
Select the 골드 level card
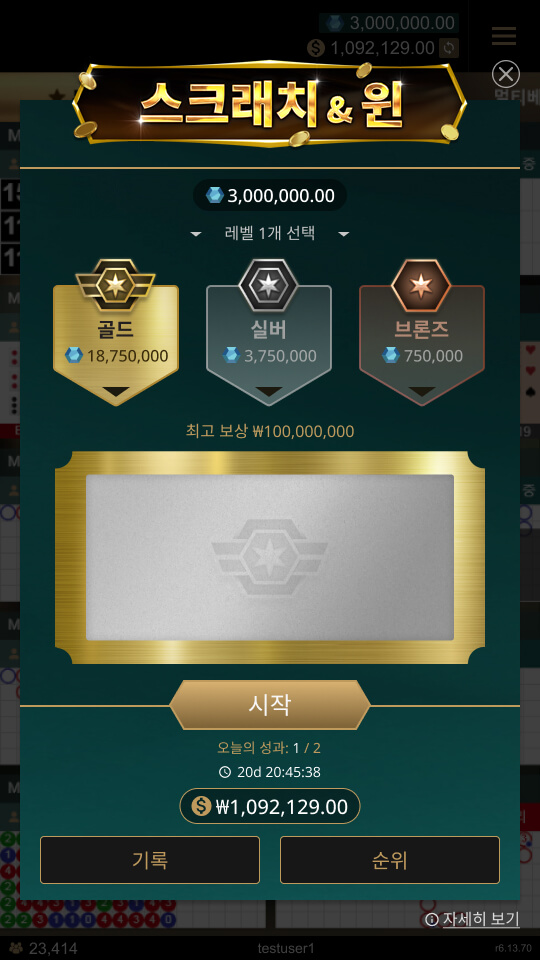click(116, 345)
